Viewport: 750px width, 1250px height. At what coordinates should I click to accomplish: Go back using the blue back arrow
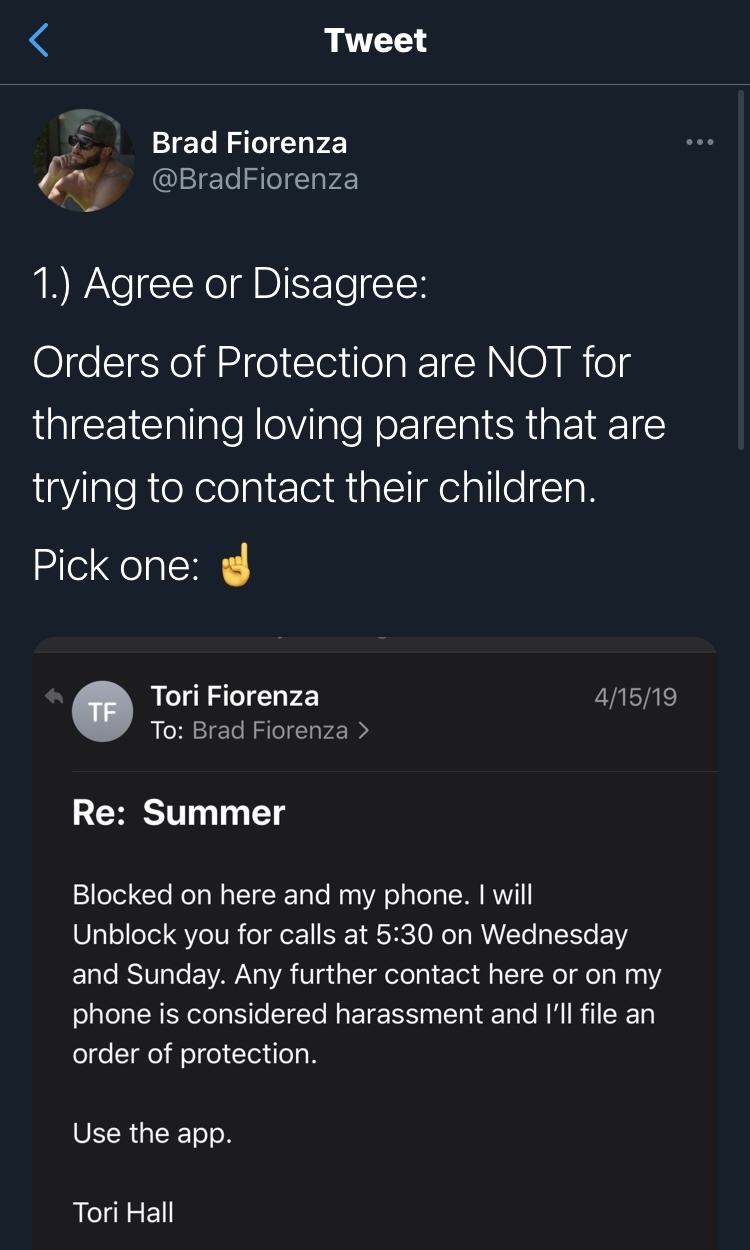[39, 40]
